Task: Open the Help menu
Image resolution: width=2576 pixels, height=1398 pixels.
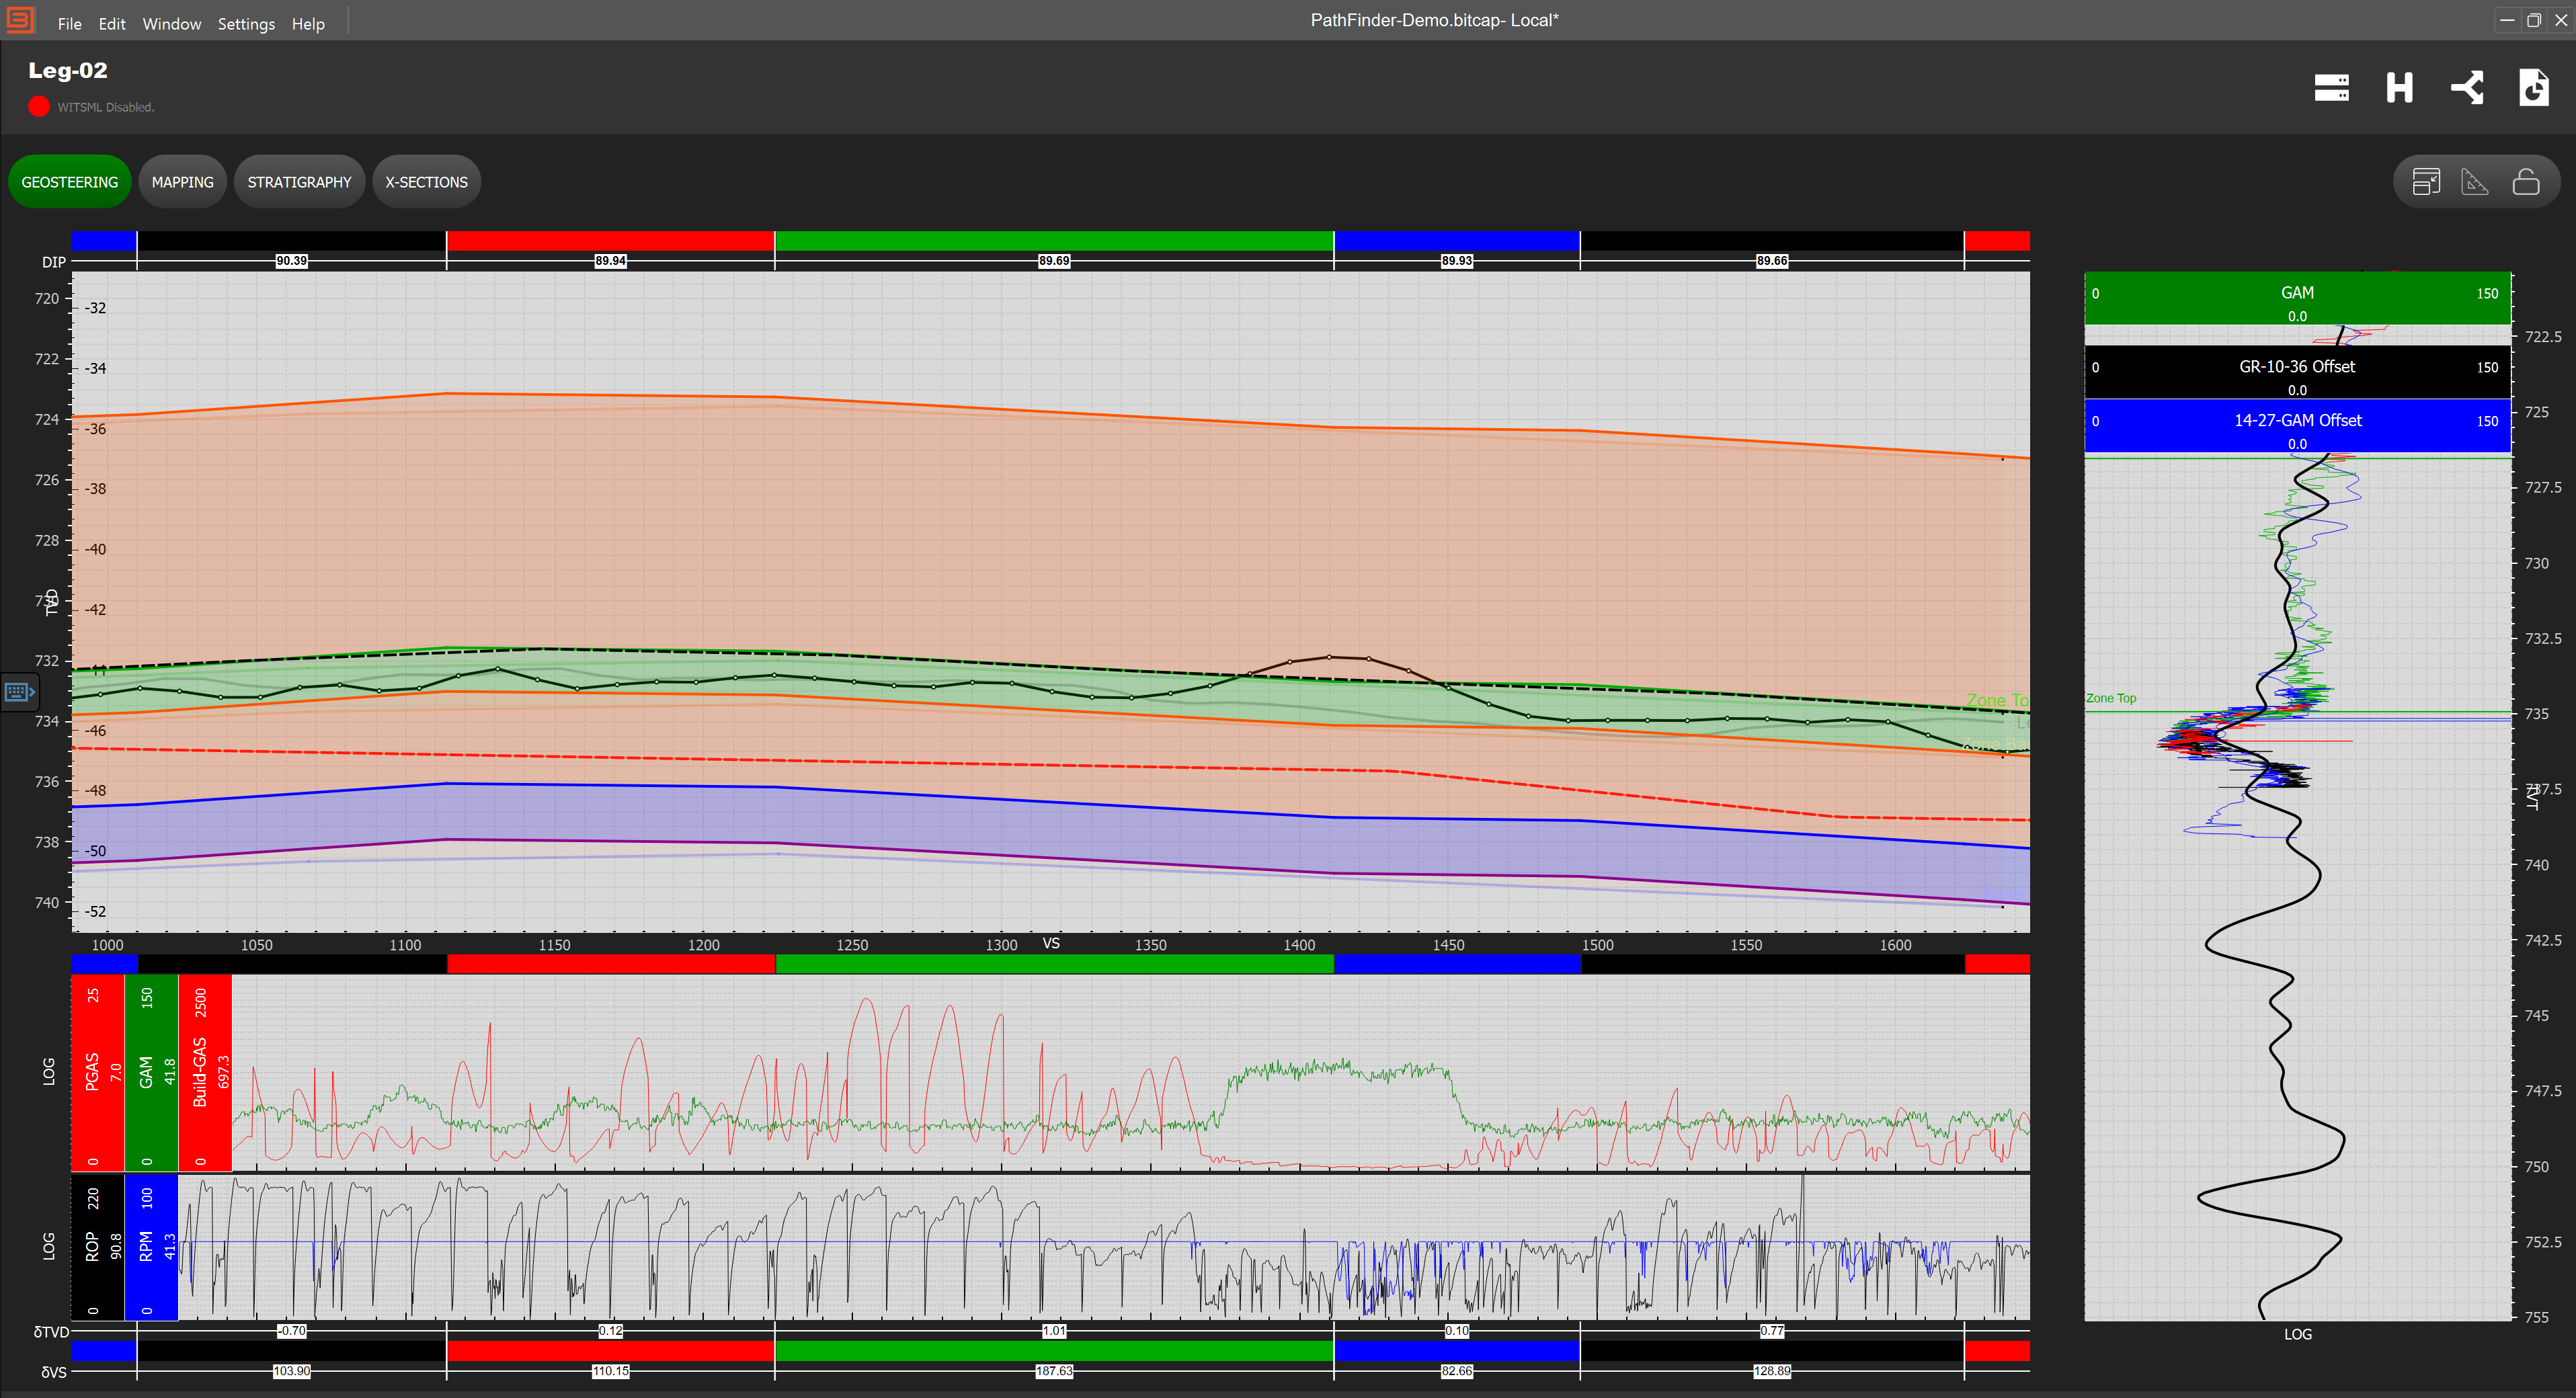Action: (x=308, y=24)
